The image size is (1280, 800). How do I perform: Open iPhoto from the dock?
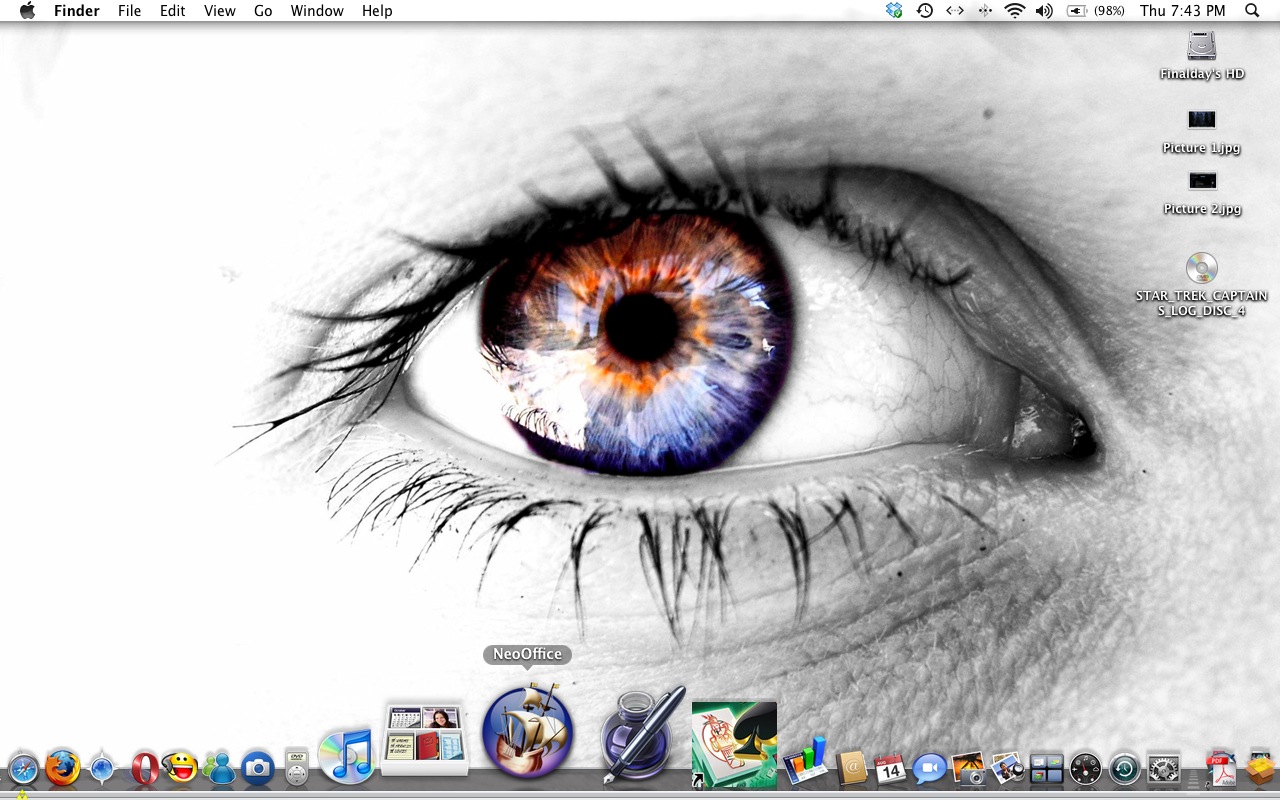point(968,768)
